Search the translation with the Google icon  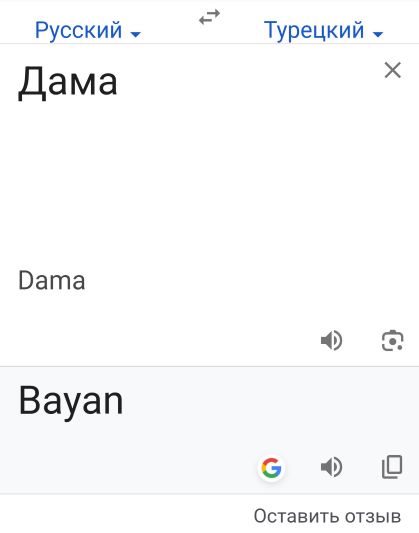271,468
